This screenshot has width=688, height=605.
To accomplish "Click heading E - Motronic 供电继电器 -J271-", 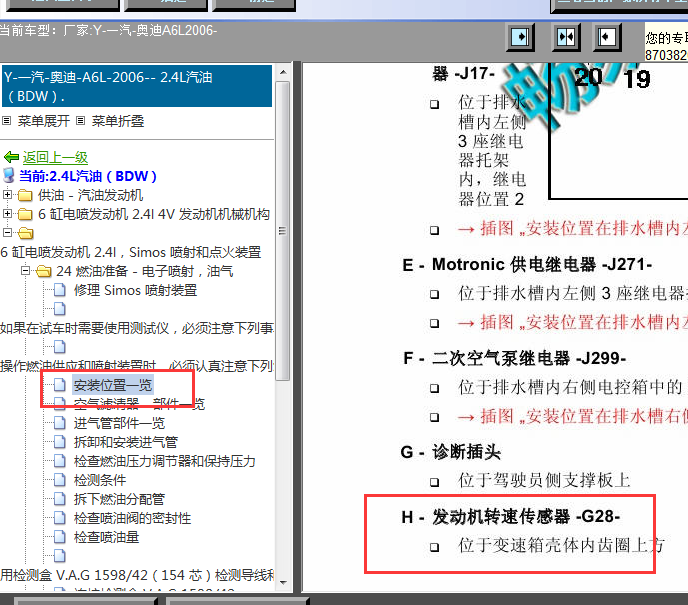I will [x=527, y=265].
